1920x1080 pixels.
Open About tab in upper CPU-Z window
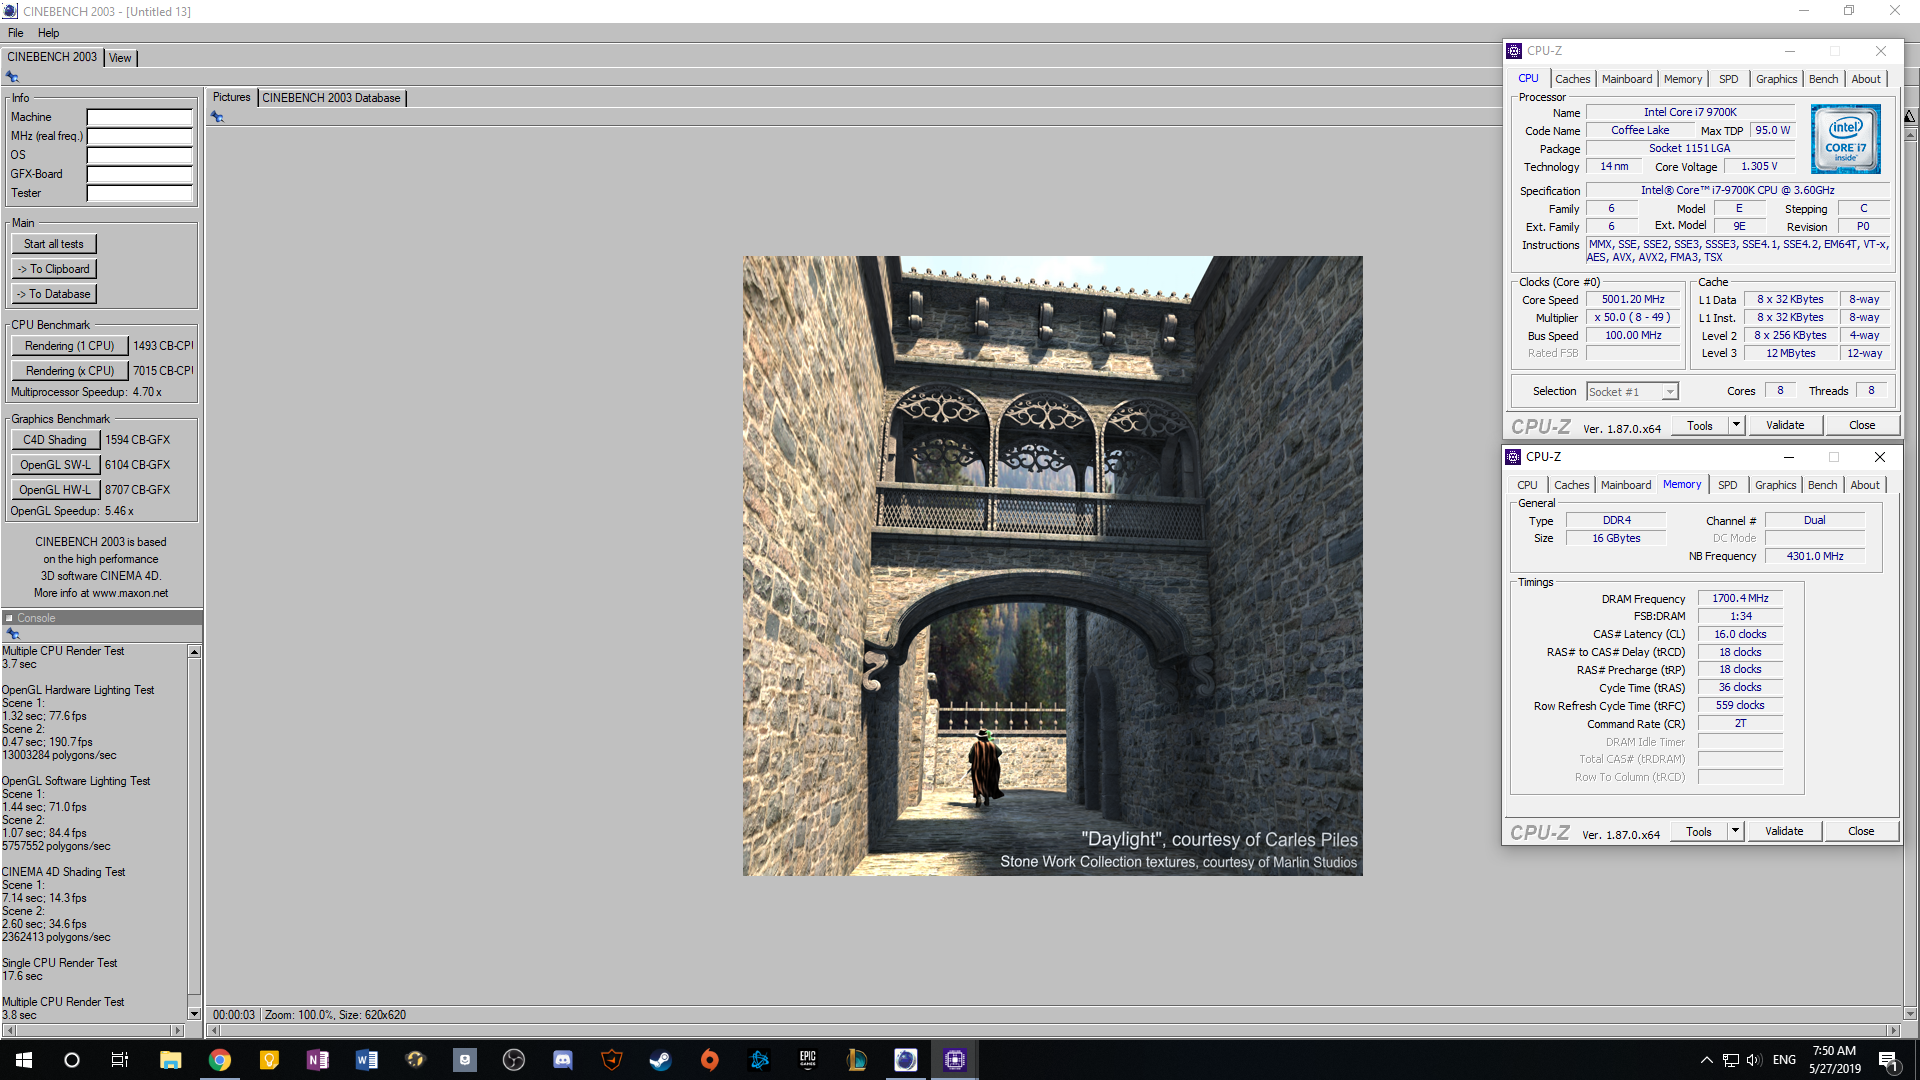coord(1866,79)
